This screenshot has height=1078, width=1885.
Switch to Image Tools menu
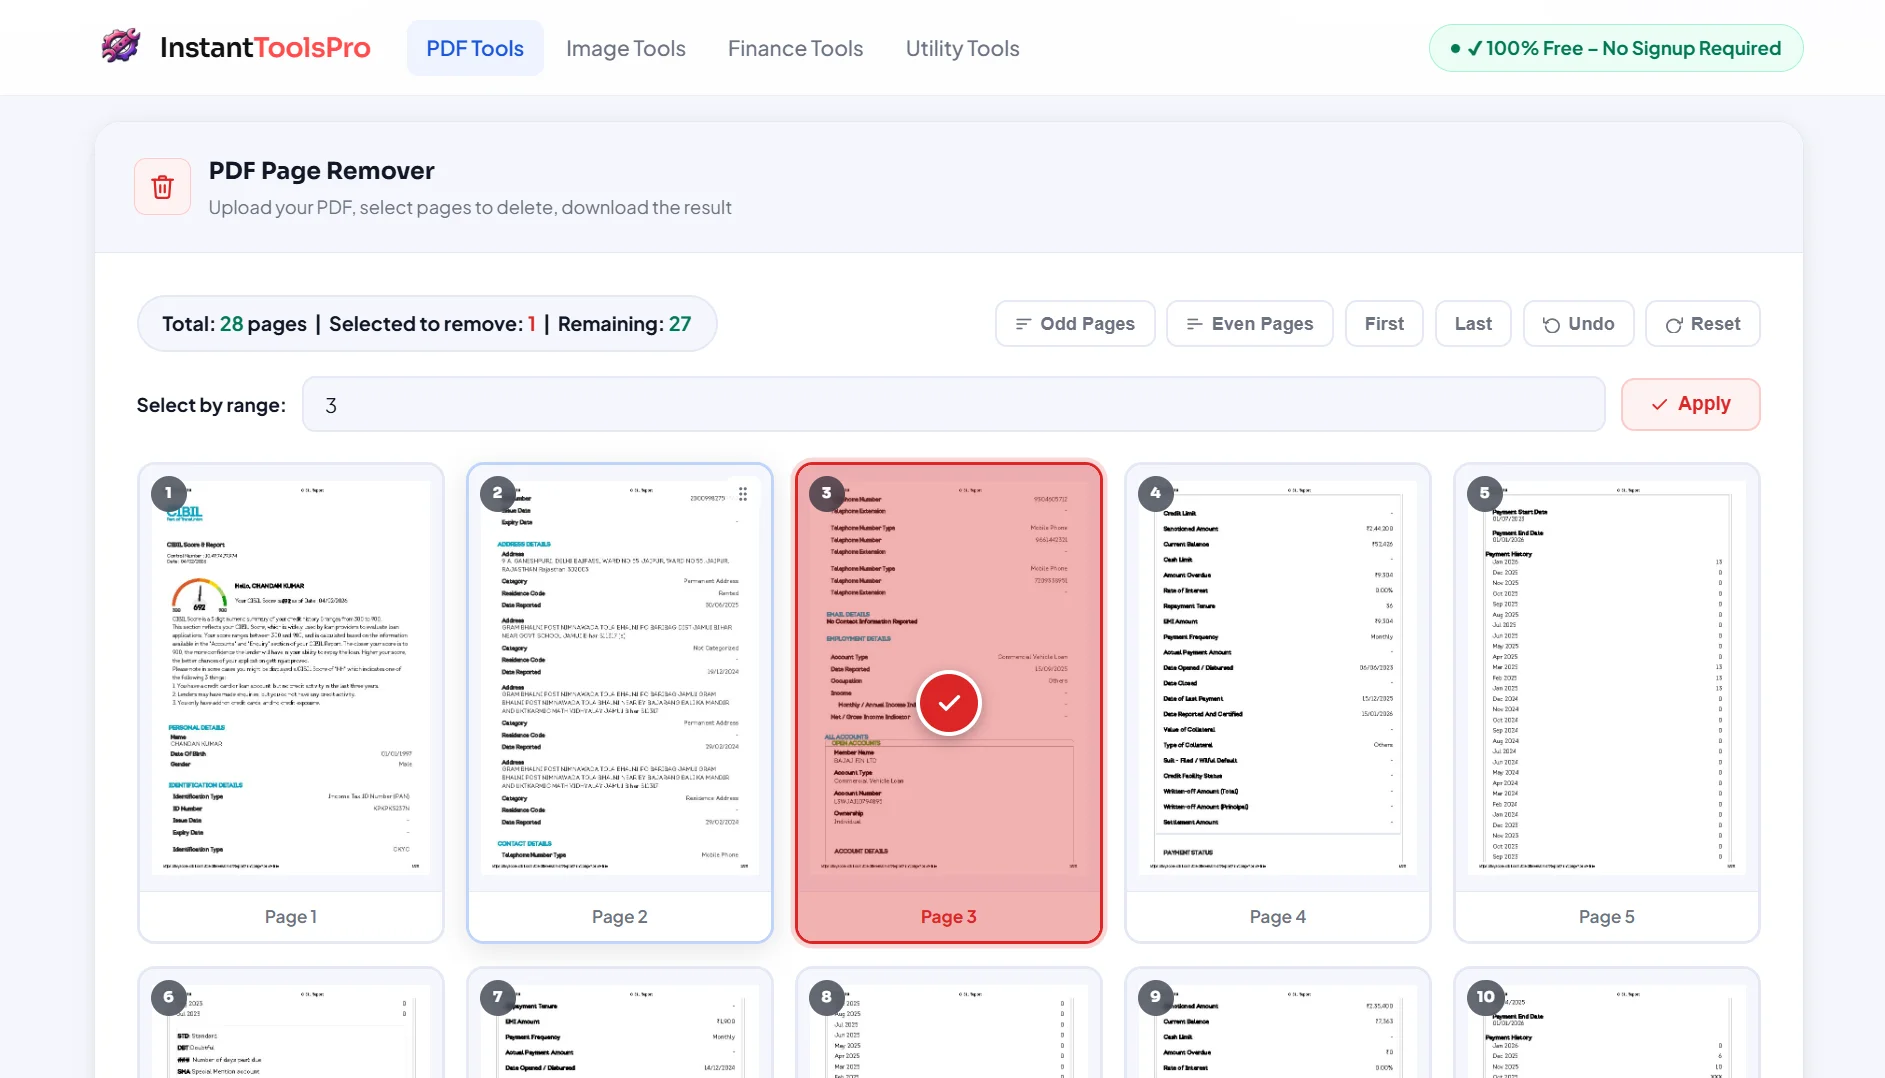pyautogui.click(x=625, y=48)
